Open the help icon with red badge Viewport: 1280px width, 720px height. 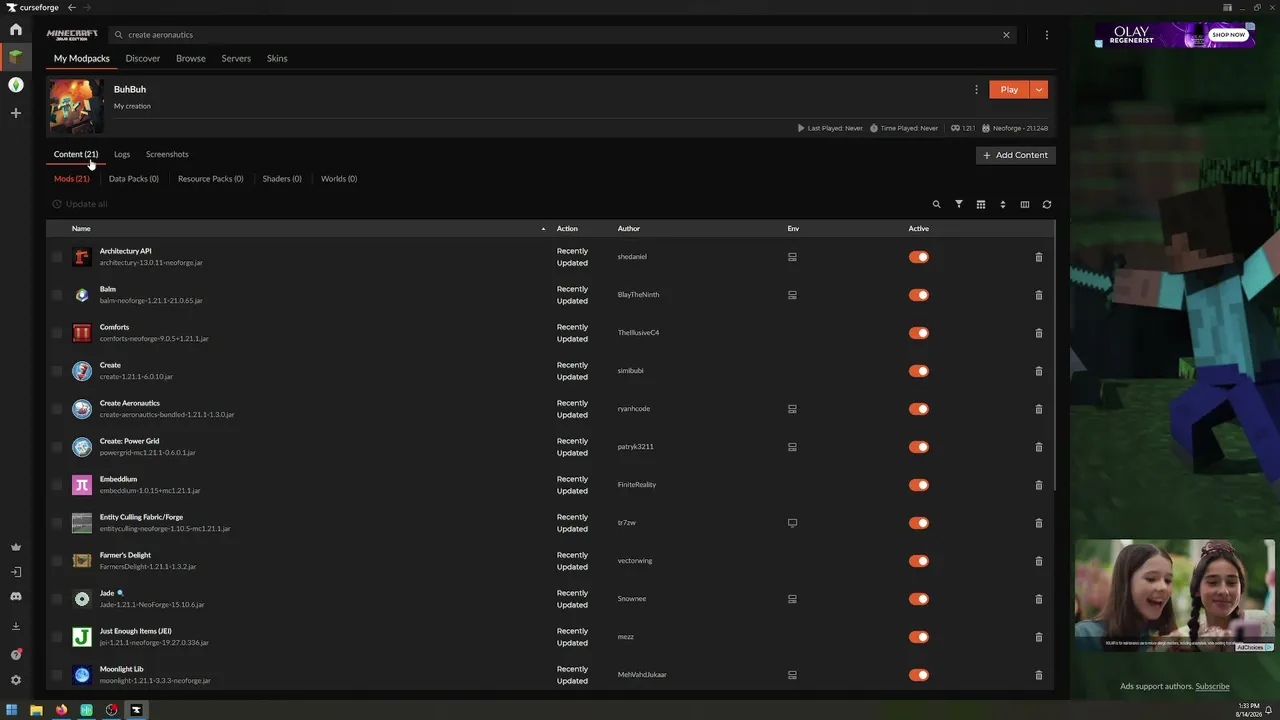16,654
